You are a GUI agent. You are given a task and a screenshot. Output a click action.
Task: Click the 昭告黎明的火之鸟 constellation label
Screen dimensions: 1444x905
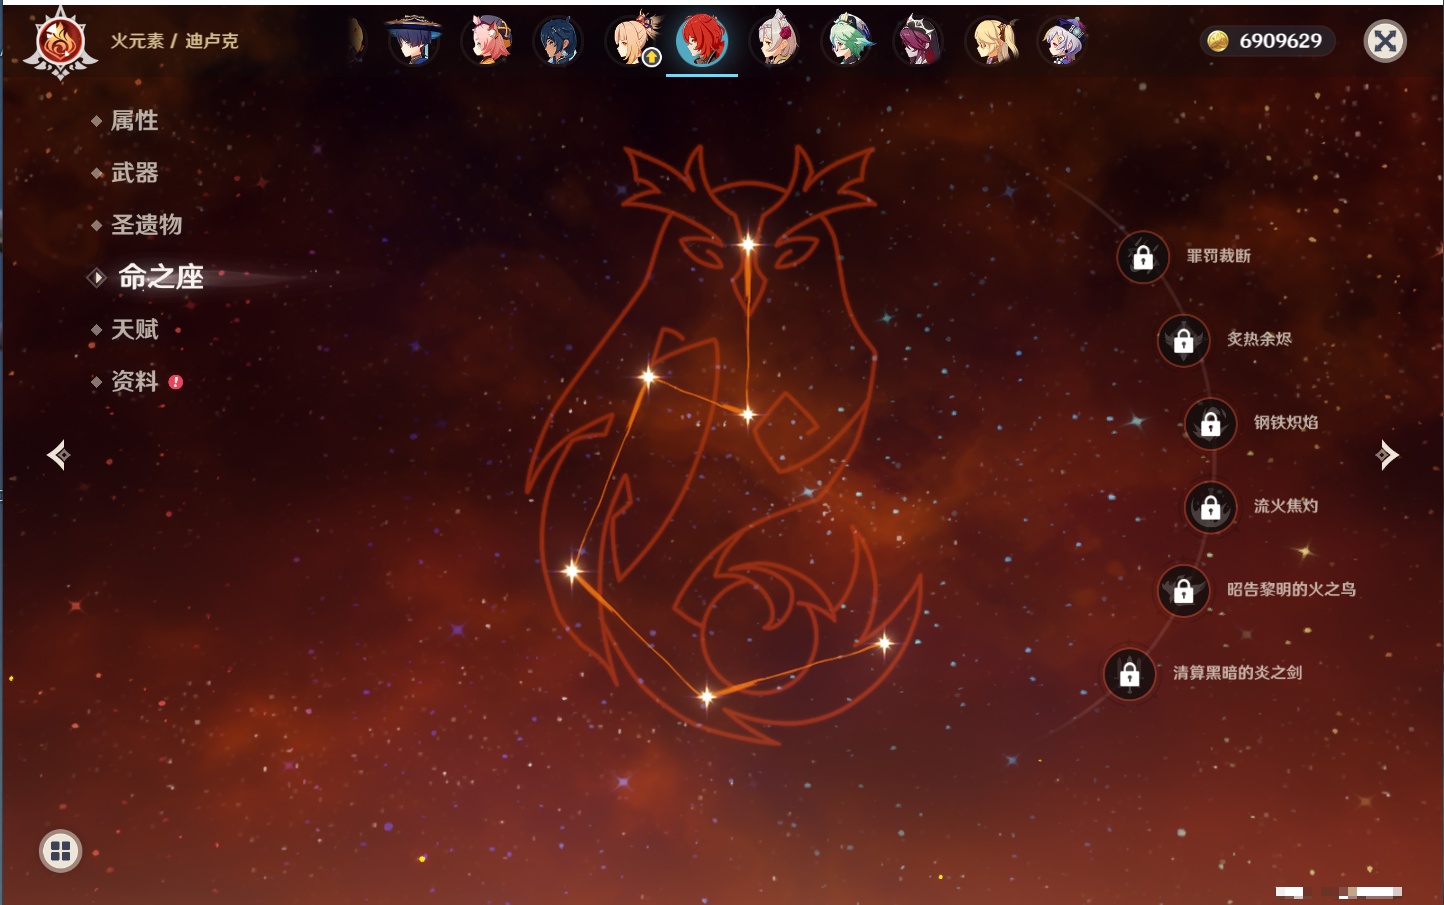coord(1292,589)
